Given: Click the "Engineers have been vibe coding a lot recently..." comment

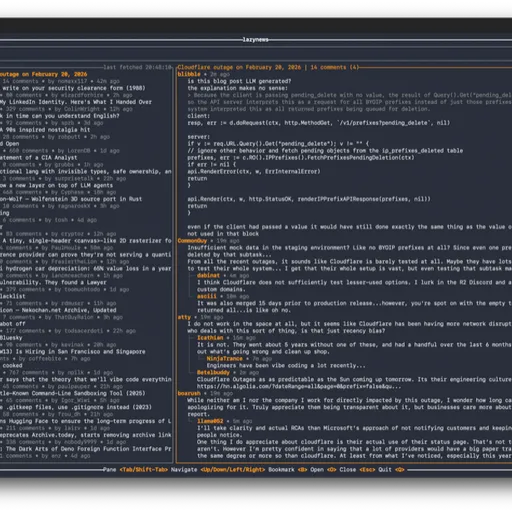Looking at the screenshot, I should coord(286,366).
